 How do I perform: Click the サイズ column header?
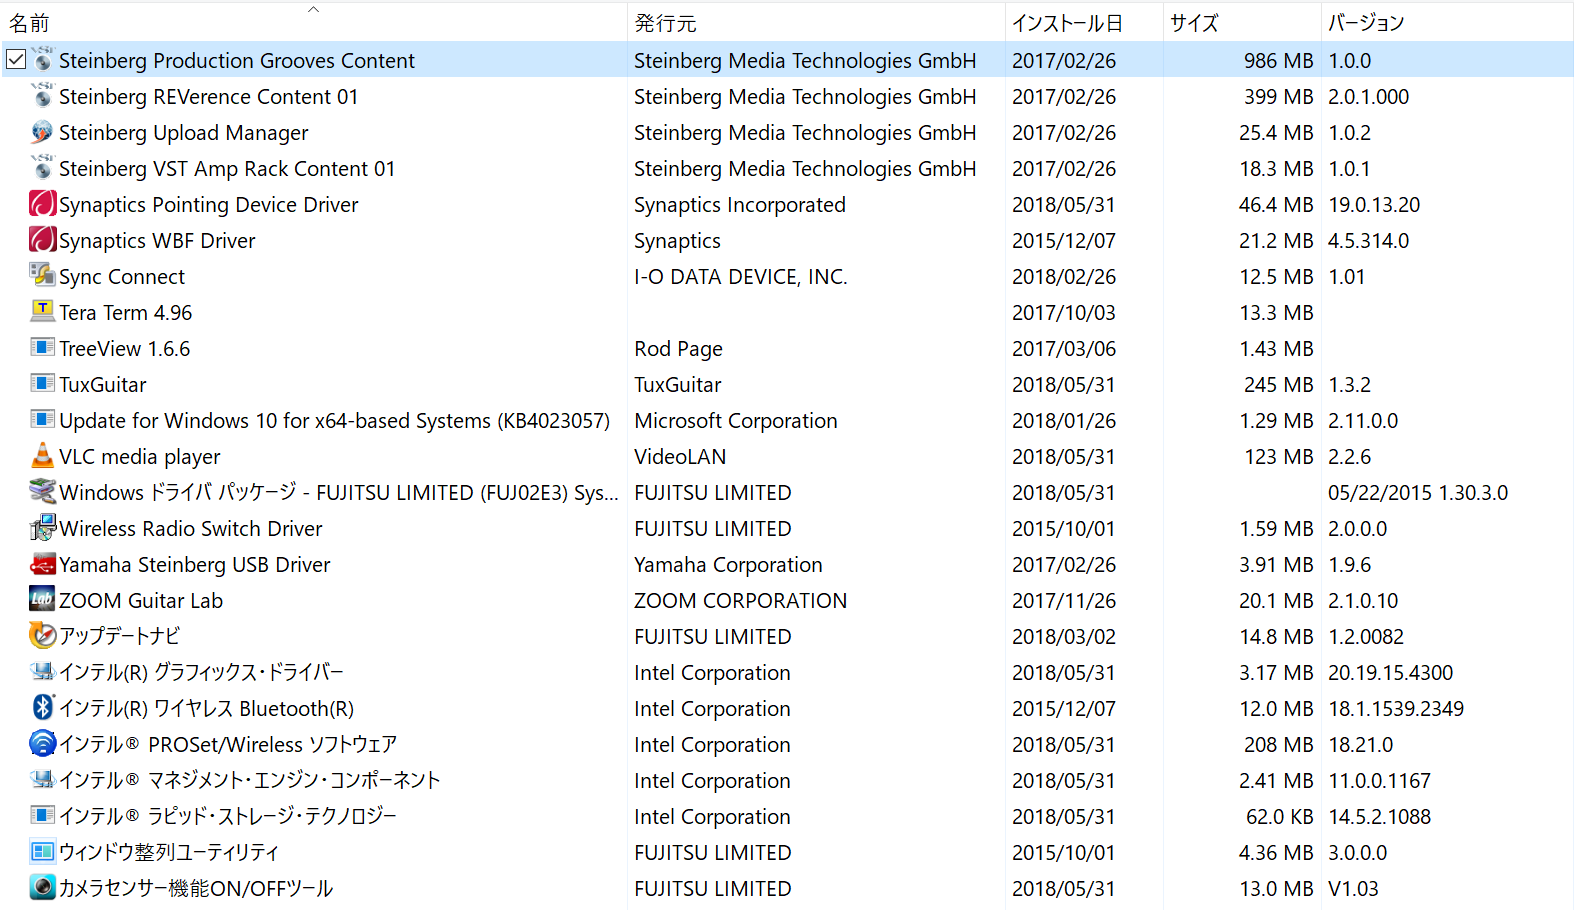point(1194,23)
